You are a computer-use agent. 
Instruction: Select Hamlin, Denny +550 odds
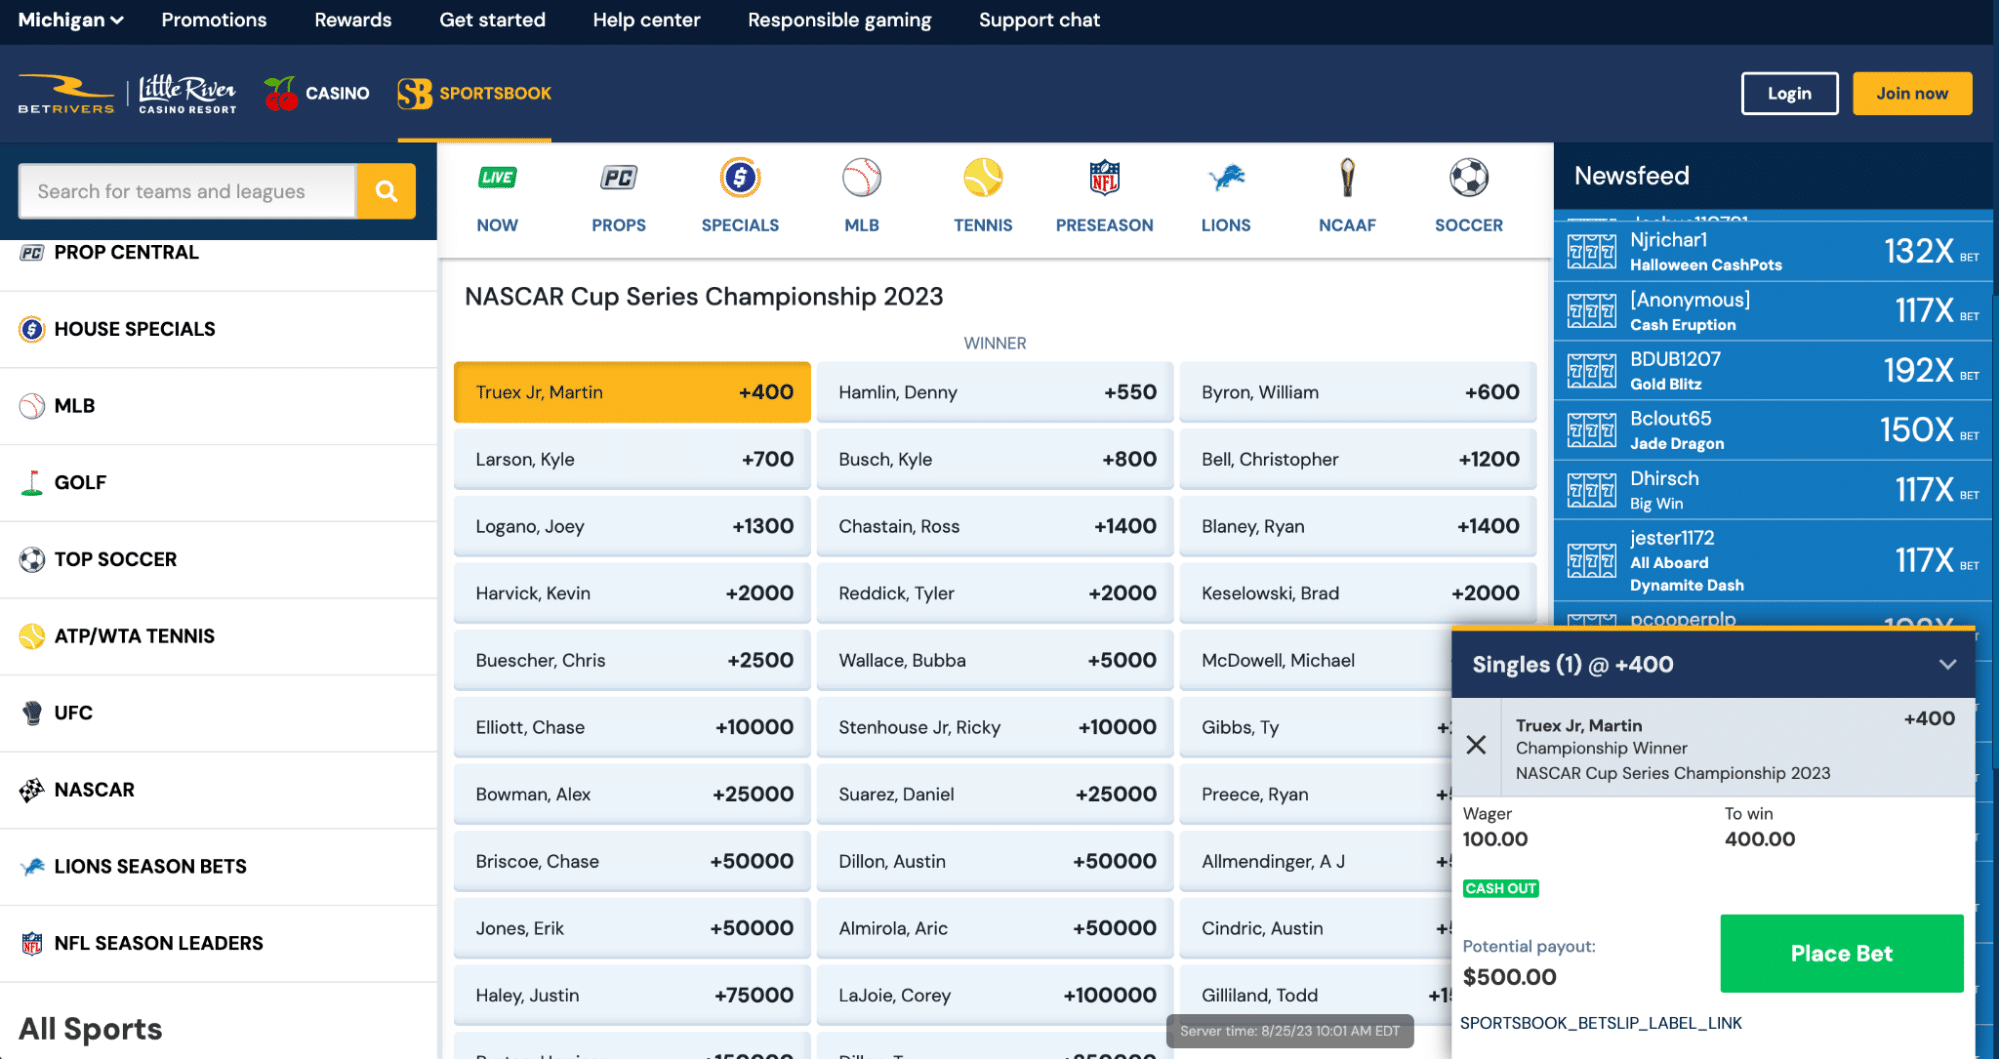click(995, 392)
